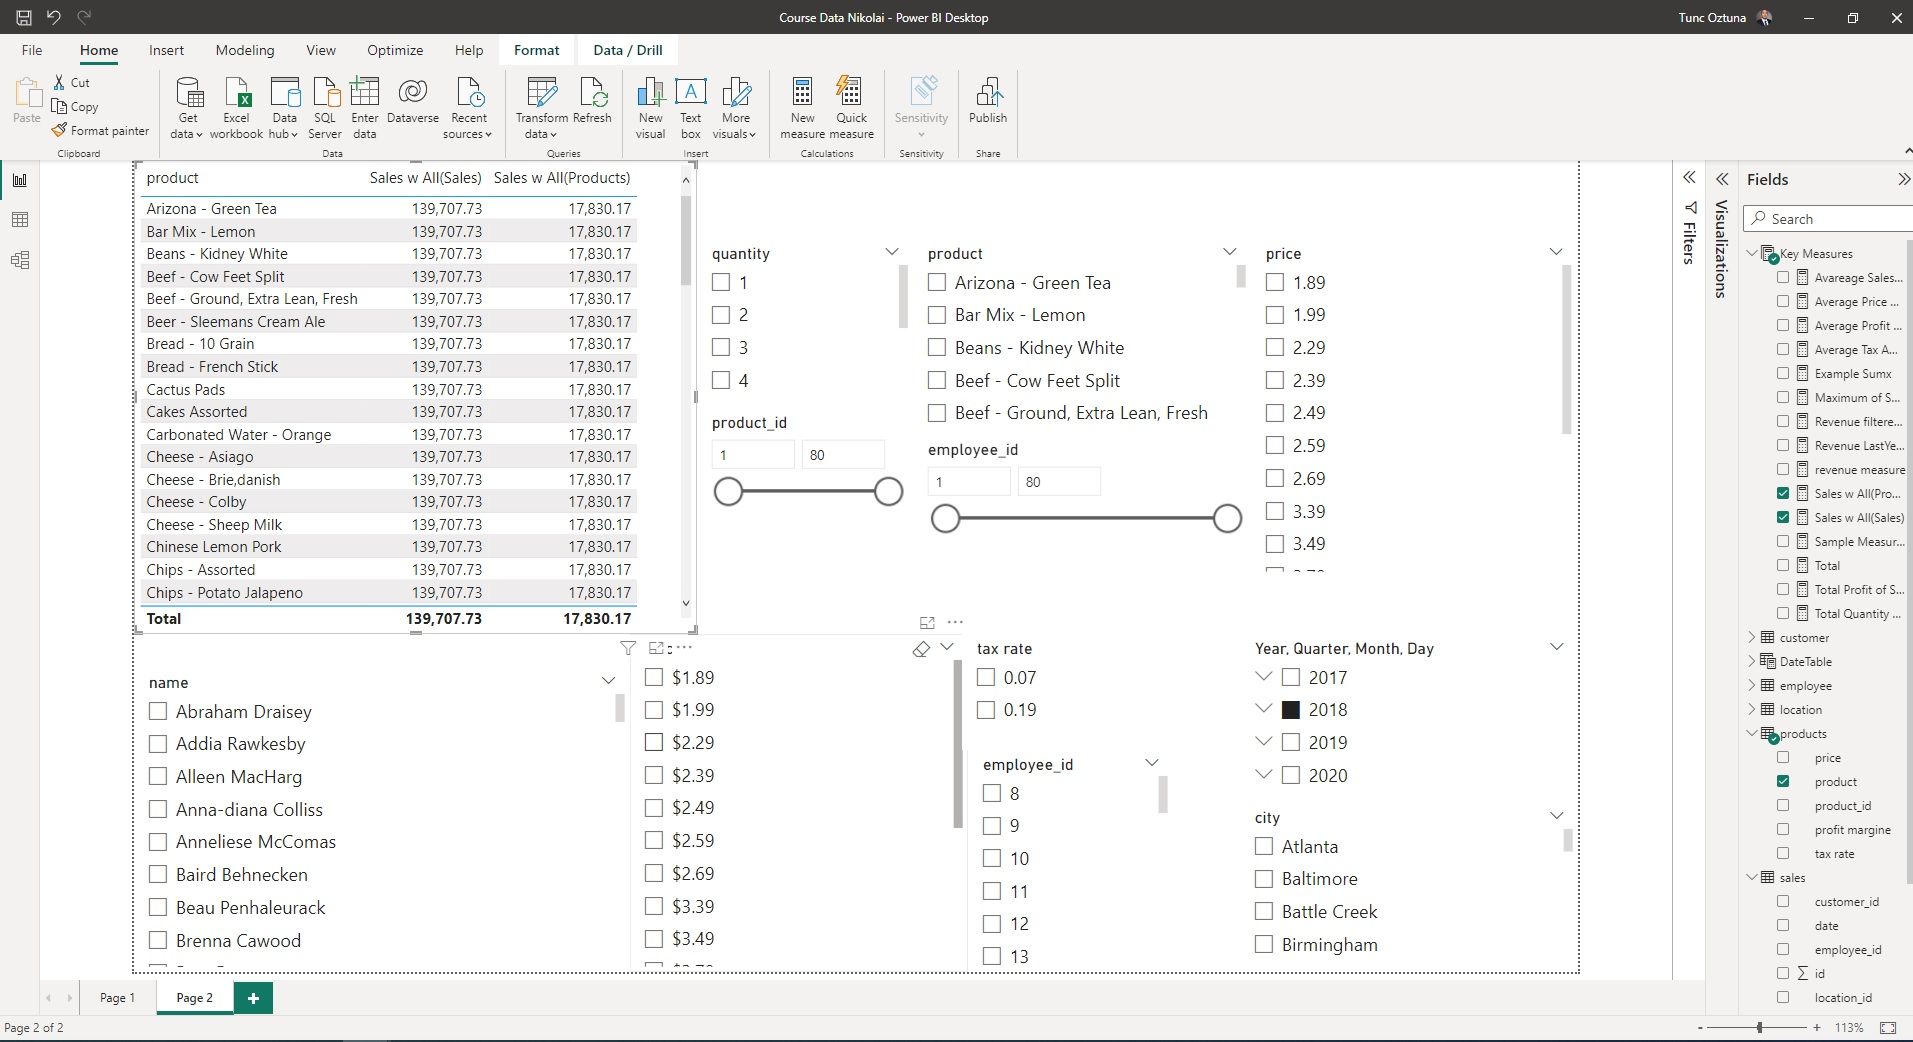Open Transform data editor

pyautogui.click(x=542, y=108)
